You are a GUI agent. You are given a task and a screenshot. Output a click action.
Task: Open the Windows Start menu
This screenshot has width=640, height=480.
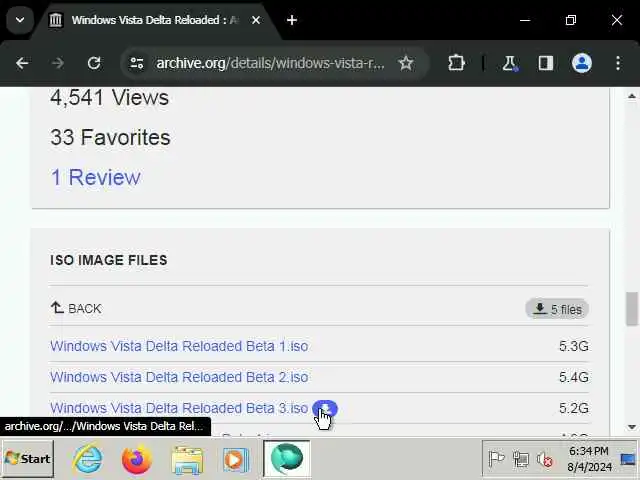(28, 459)
